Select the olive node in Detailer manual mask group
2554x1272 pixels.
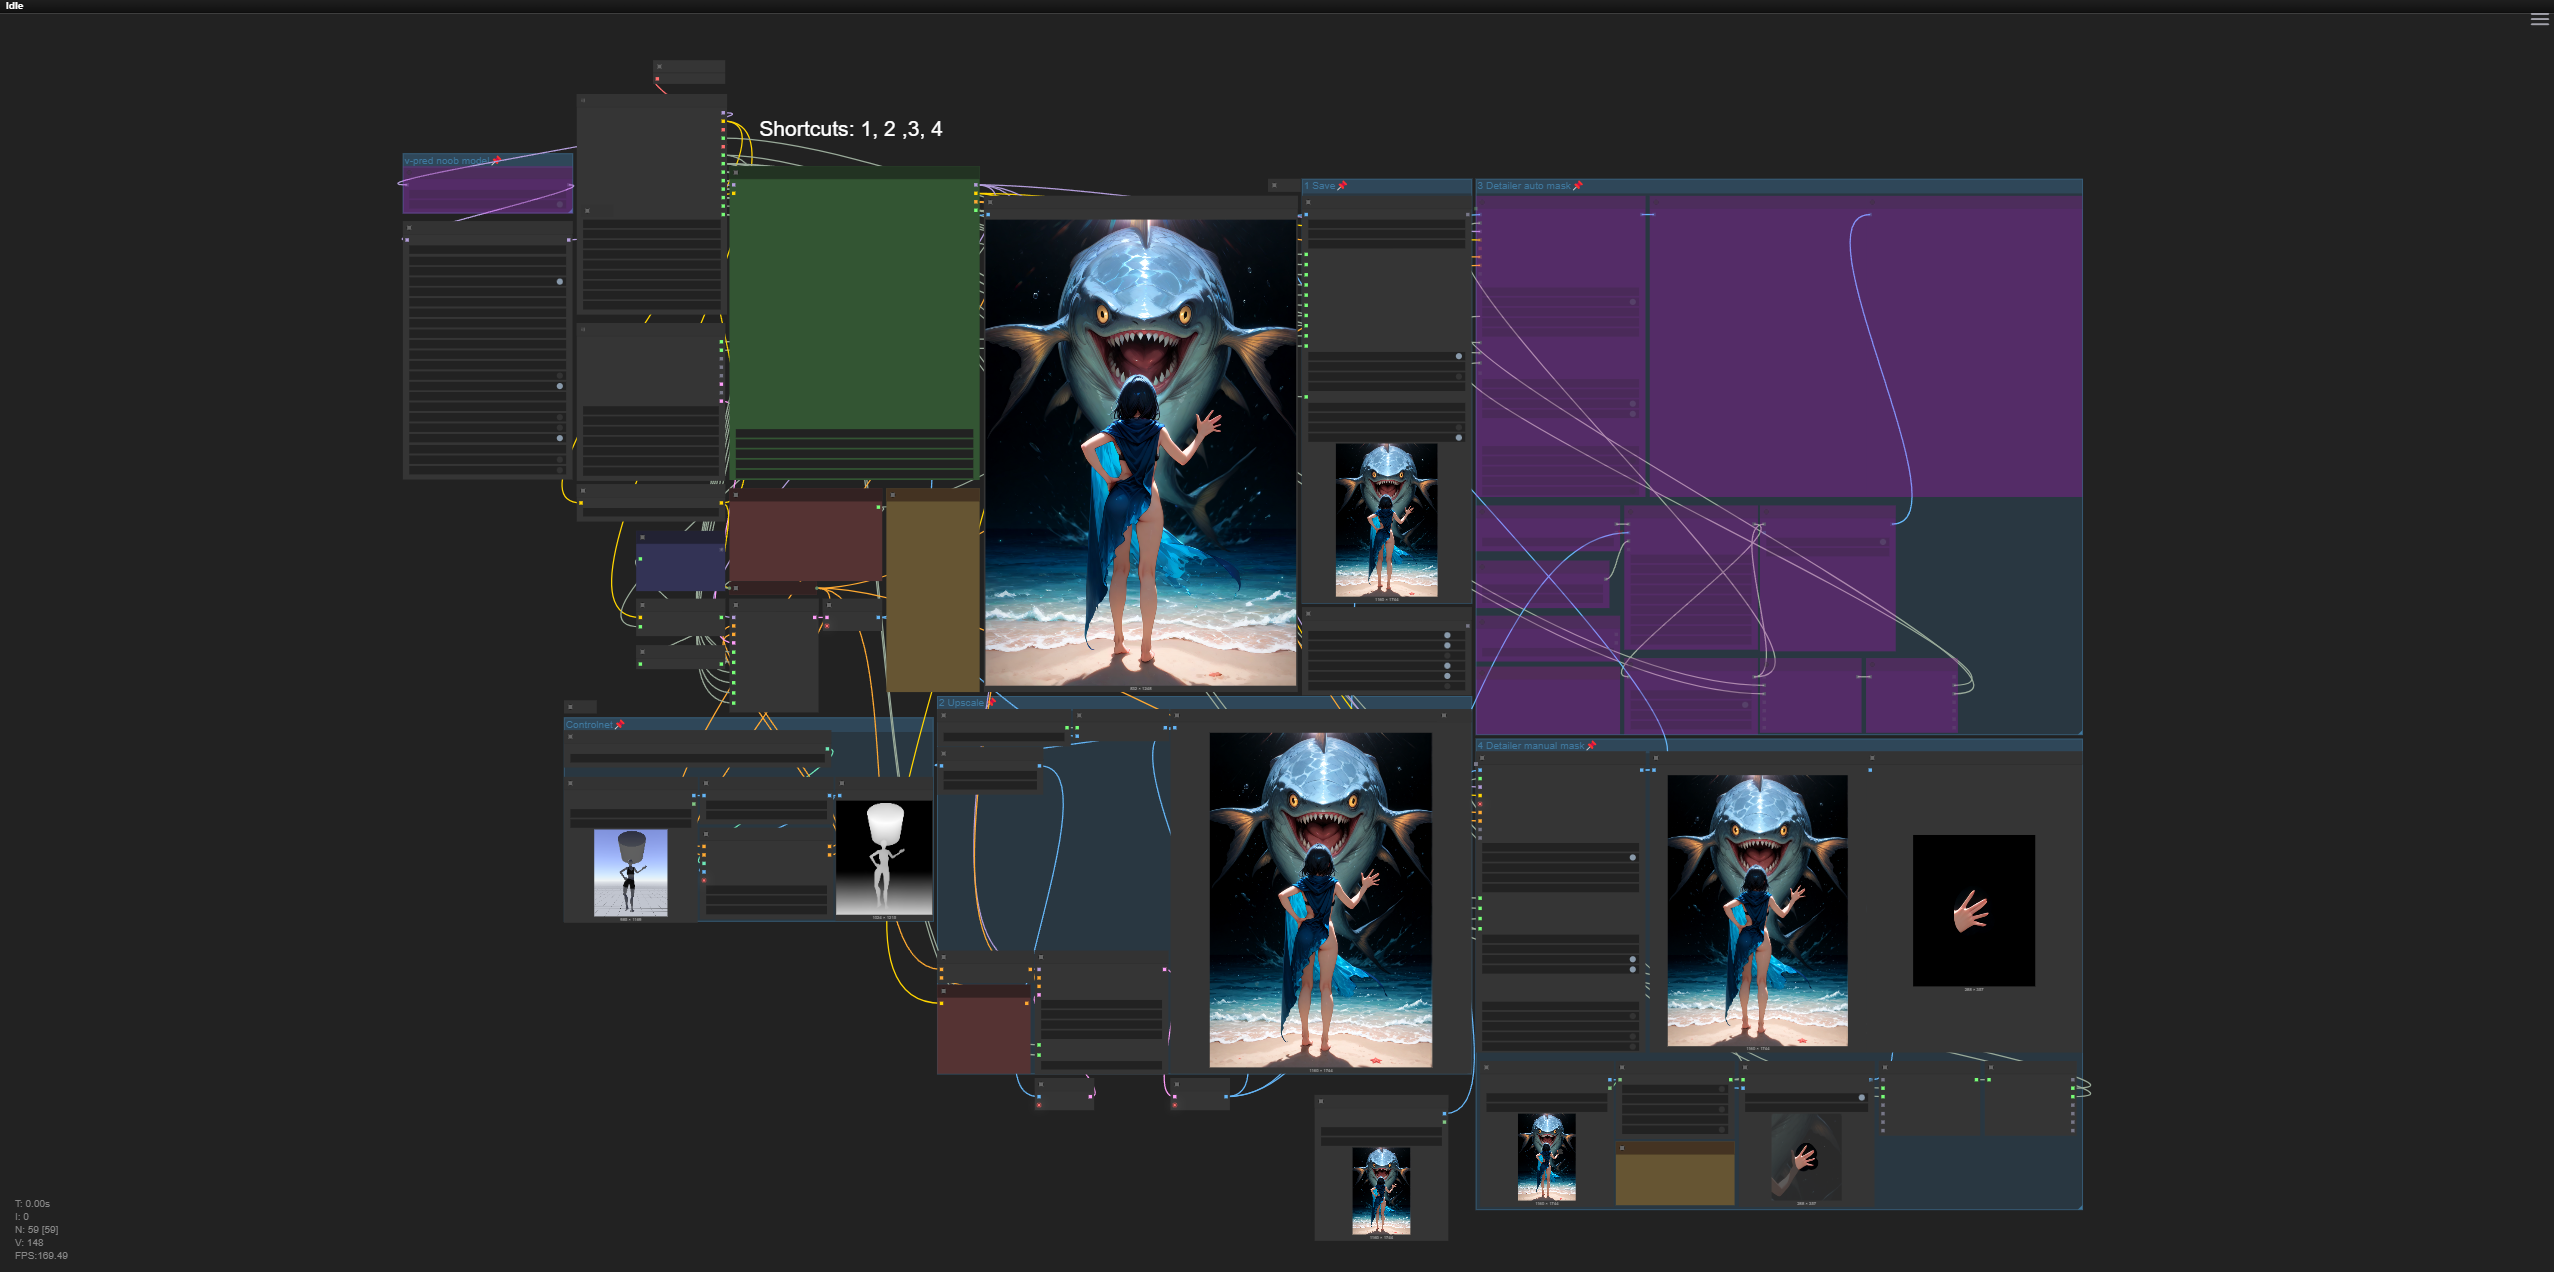coord(1675,1174)
